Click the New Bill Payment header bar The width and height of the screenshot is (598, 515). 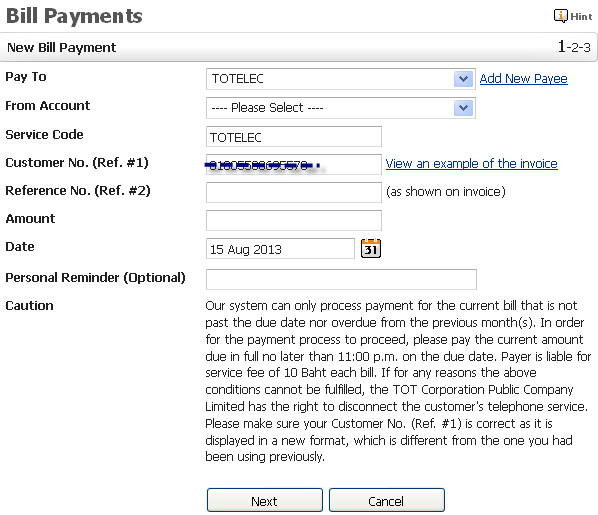pos(299,47)
